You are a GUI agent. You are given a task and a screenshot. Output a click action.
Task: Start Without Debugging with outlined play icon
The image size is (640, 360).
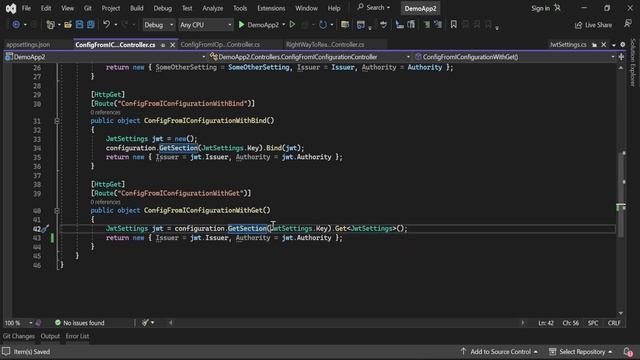point(292,25)
